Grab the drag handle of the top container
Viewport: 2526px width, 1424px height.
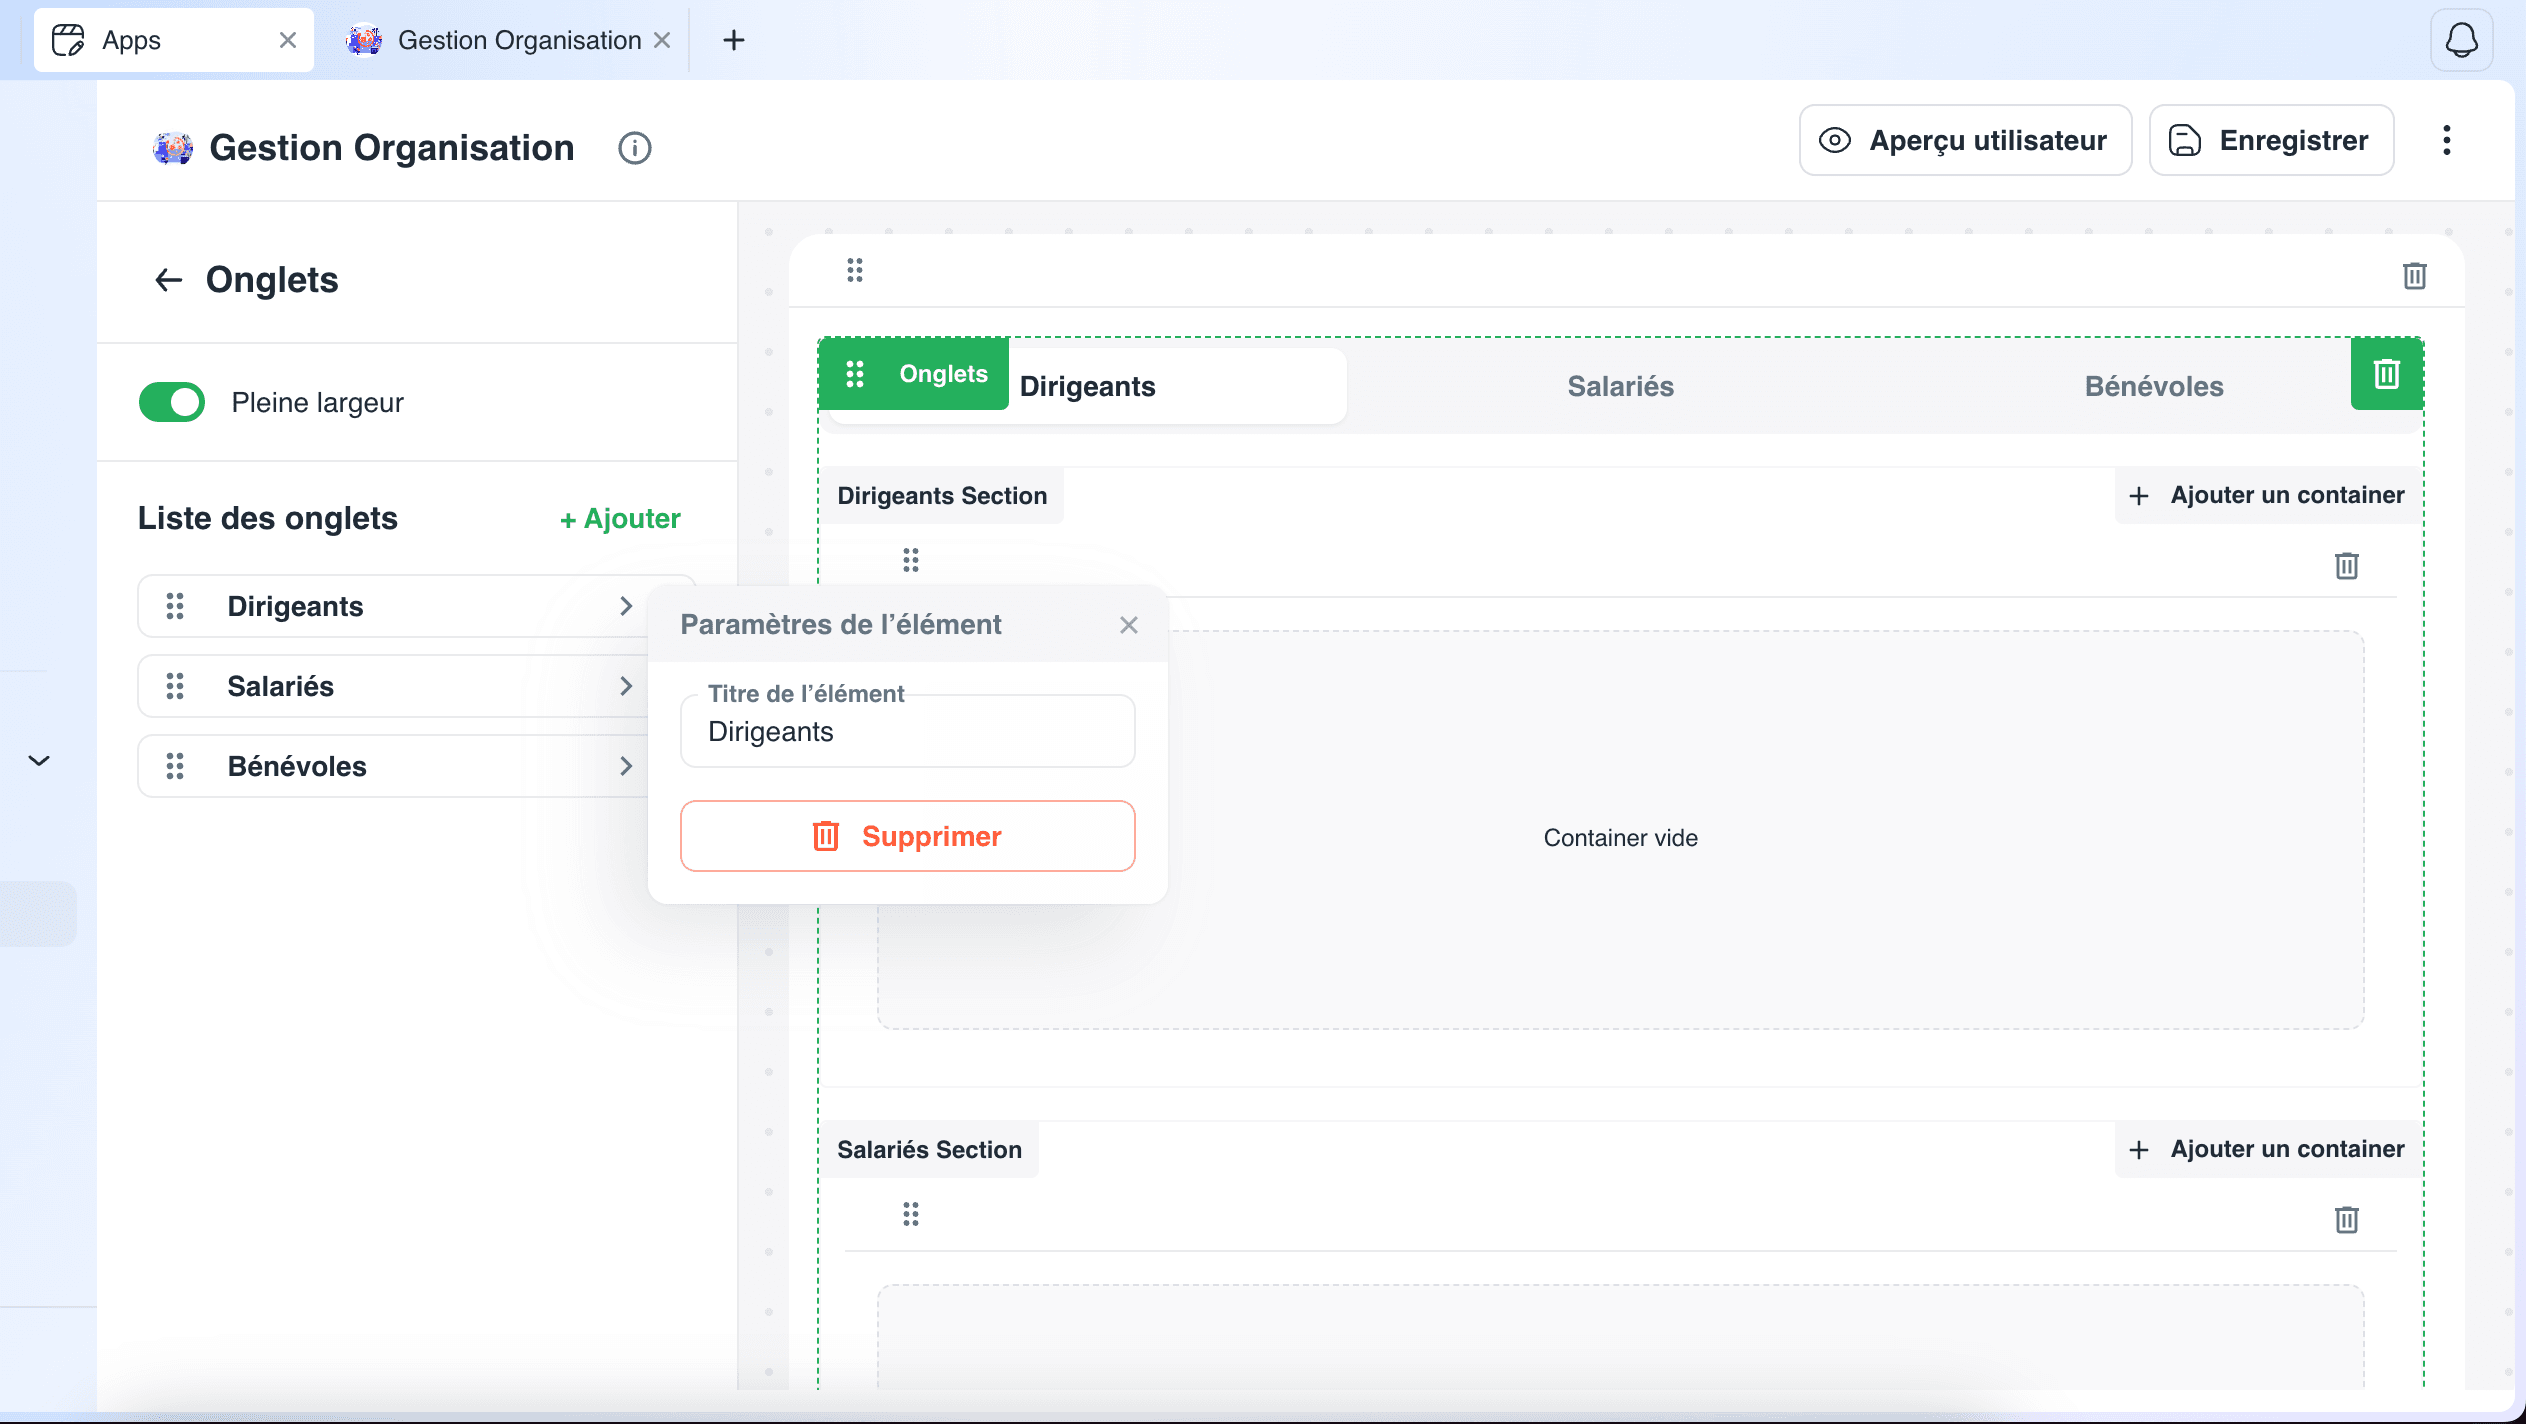coord(854,270)
